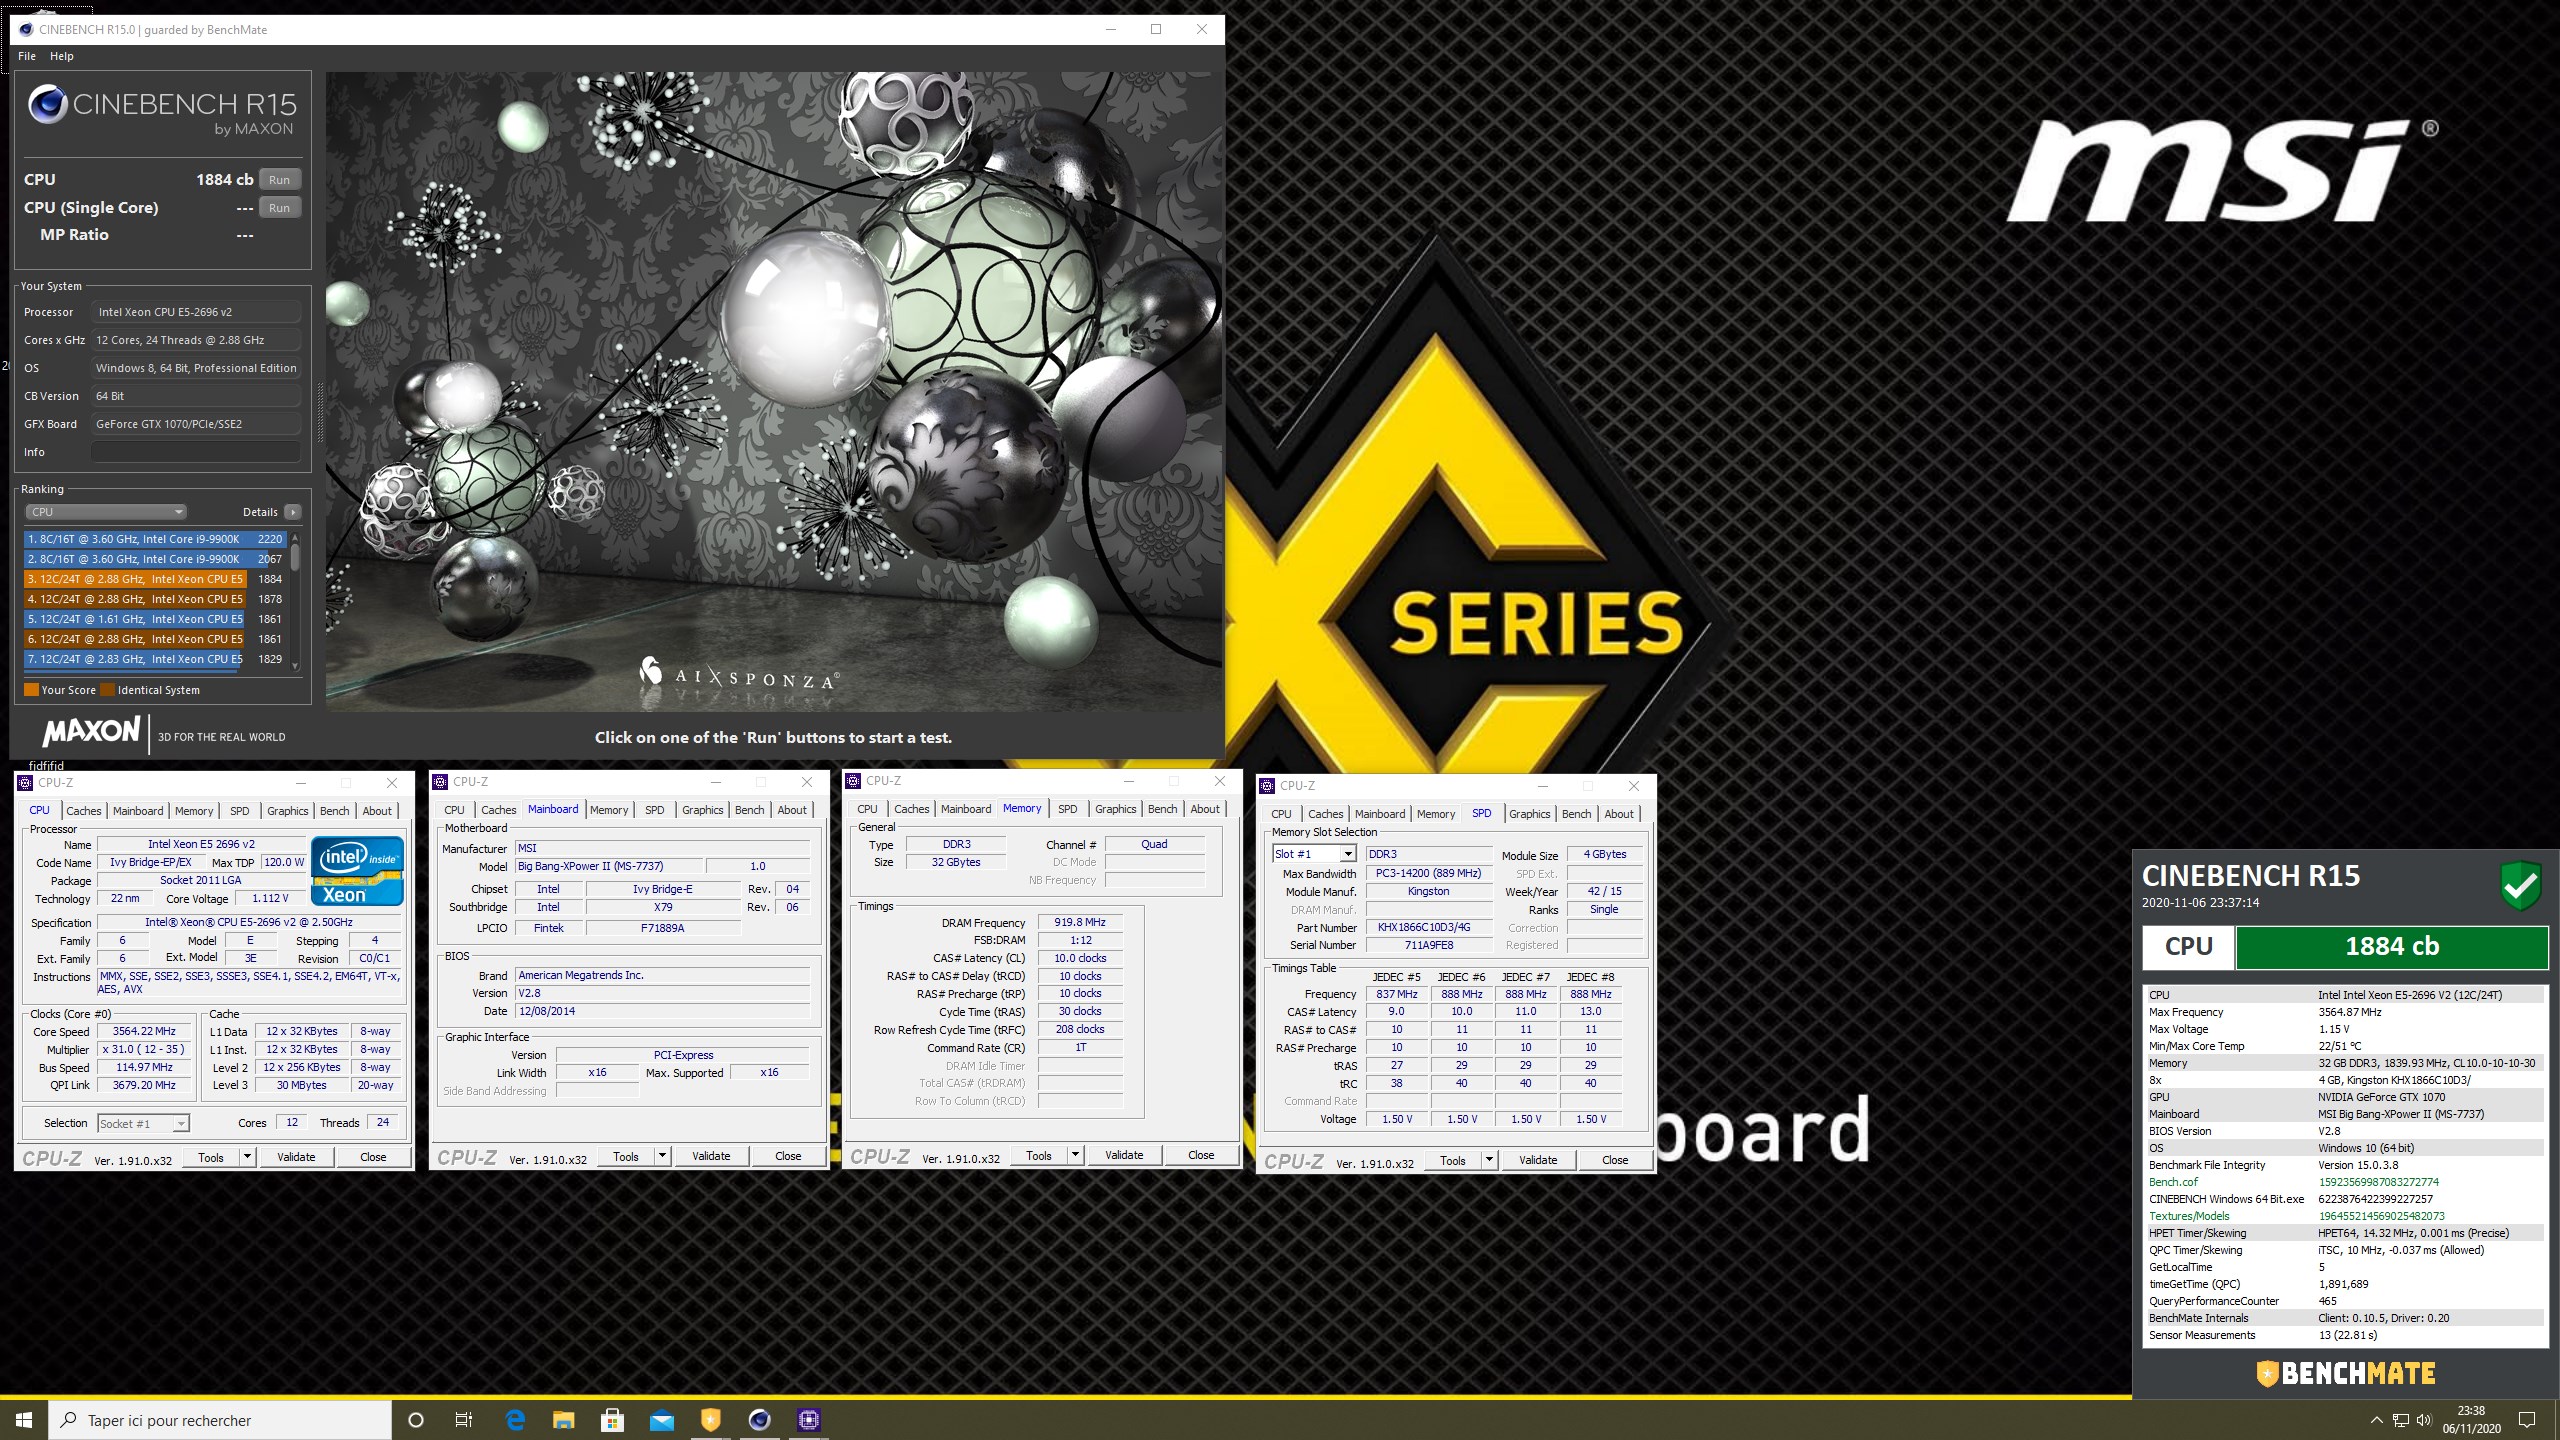Viewport: 2560px width, 1440px height.
Task: Open the Help menu in Cinebench
Action: tap(62, 56)
